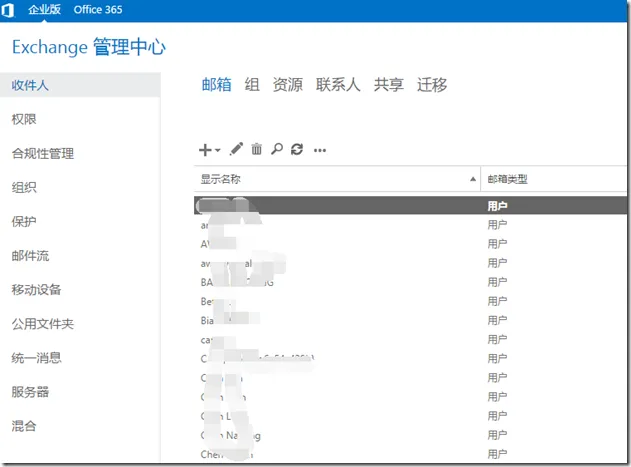631x467 pixels.
Task: Open 公用文件夹 in the sidebar
Action: coord(43,324)
